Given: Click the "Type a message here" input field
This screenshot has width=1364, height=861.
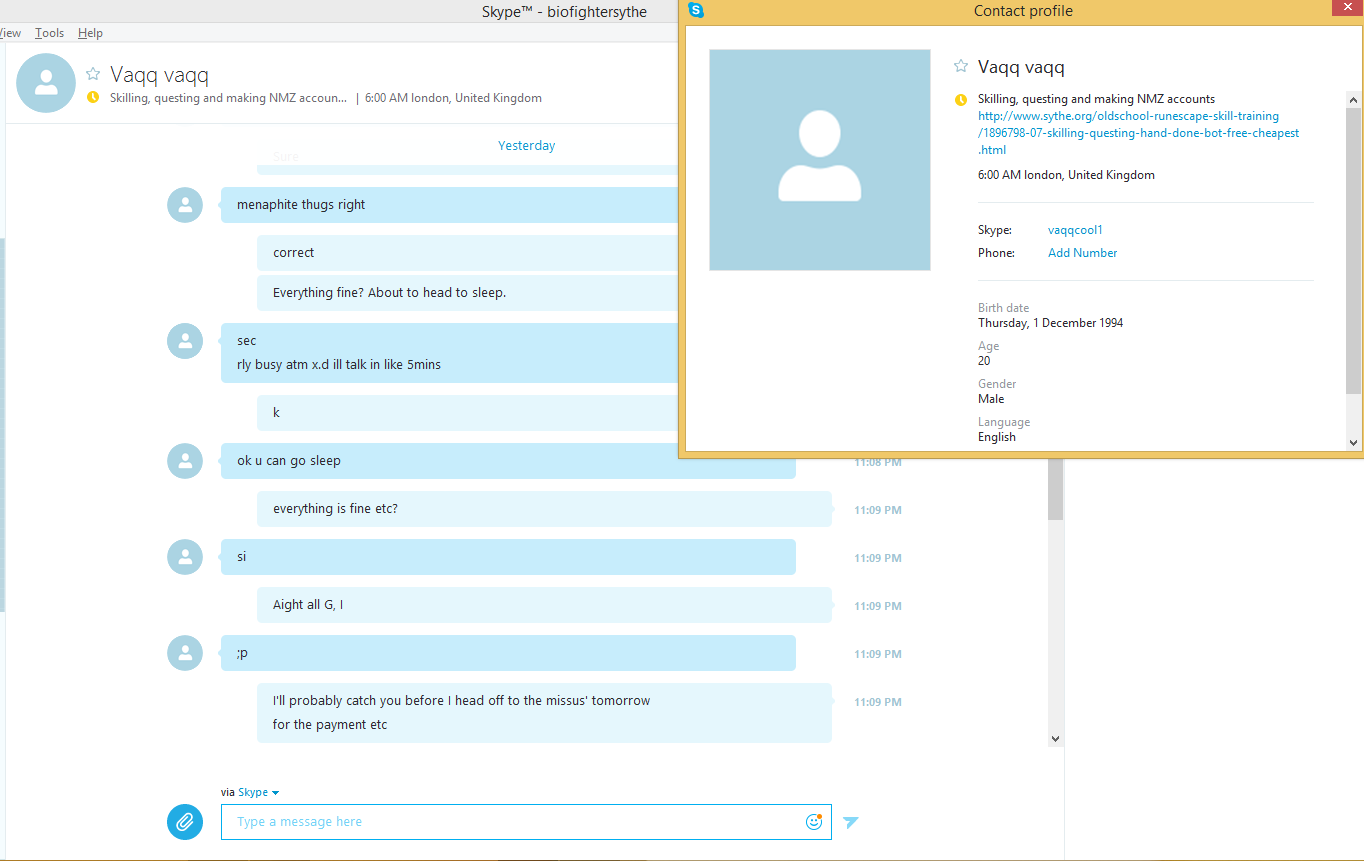Looking at the screenshot, I should [x=526, y=822].
